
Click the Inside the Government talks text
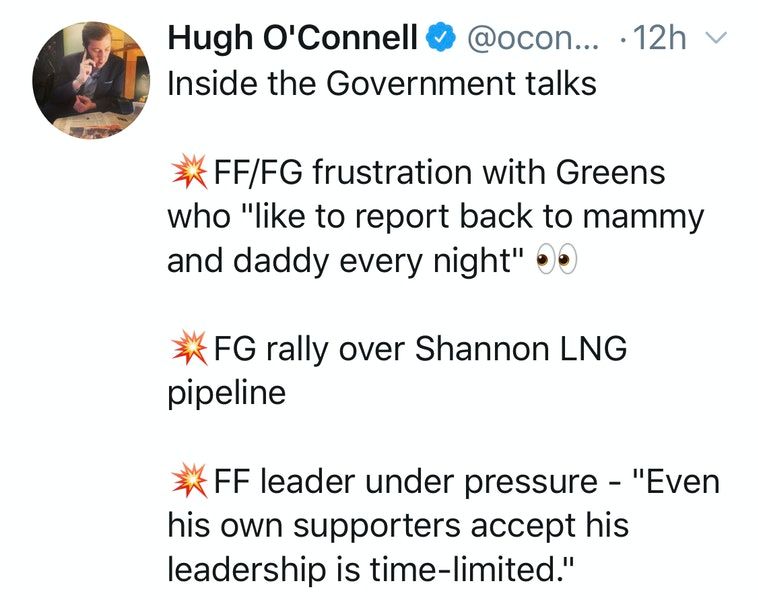pos(382,83)
